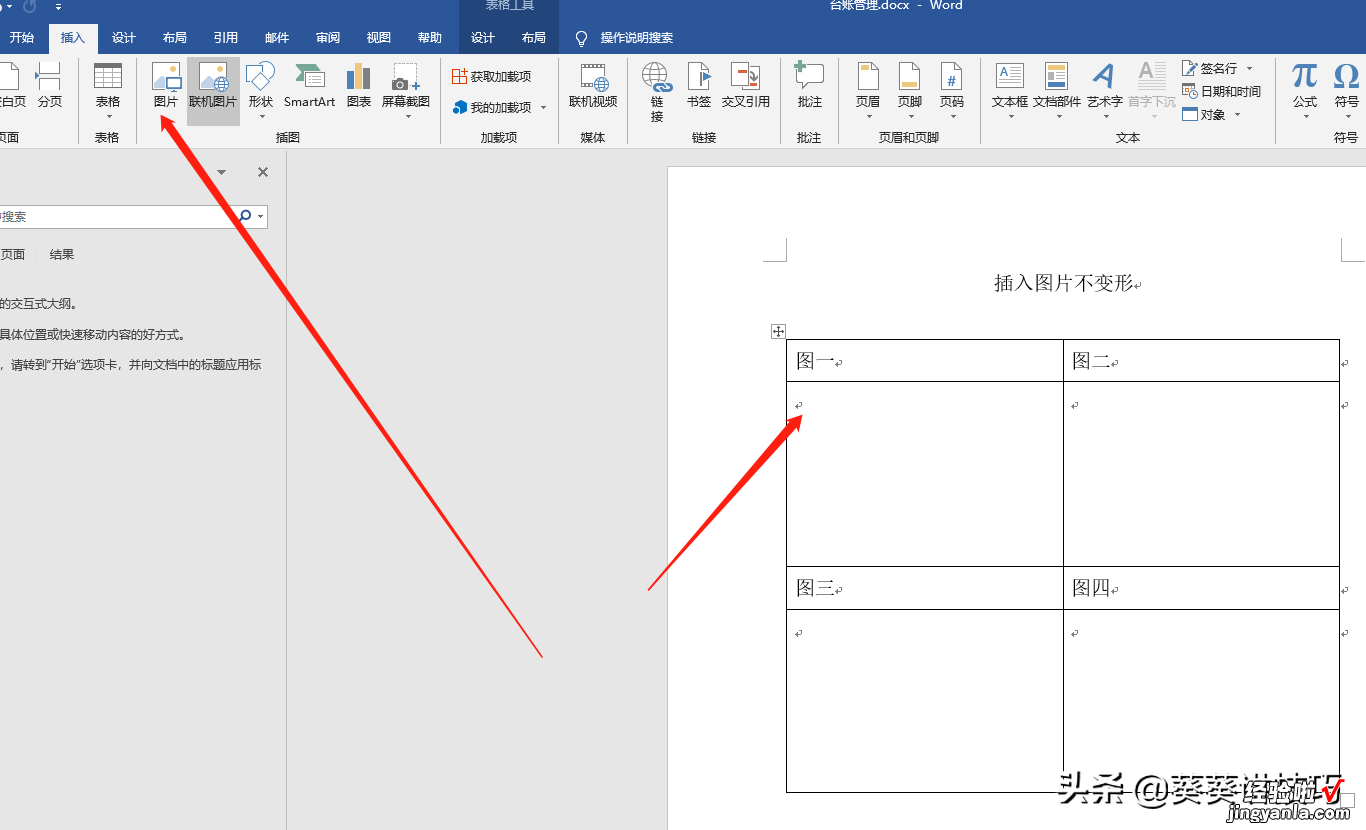Viewport: 1366px width, 830px height.
Task: Open the Mailings (邮件) tab
Action: tap(277, 38)
